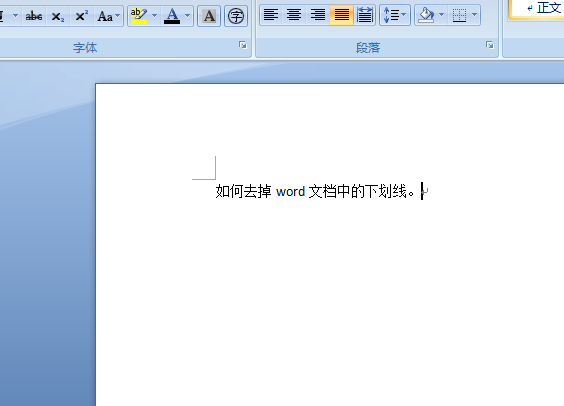Apply superscript formatting
Image resolution: width=564 pixels, height=406 pixels.
[82, 16]
